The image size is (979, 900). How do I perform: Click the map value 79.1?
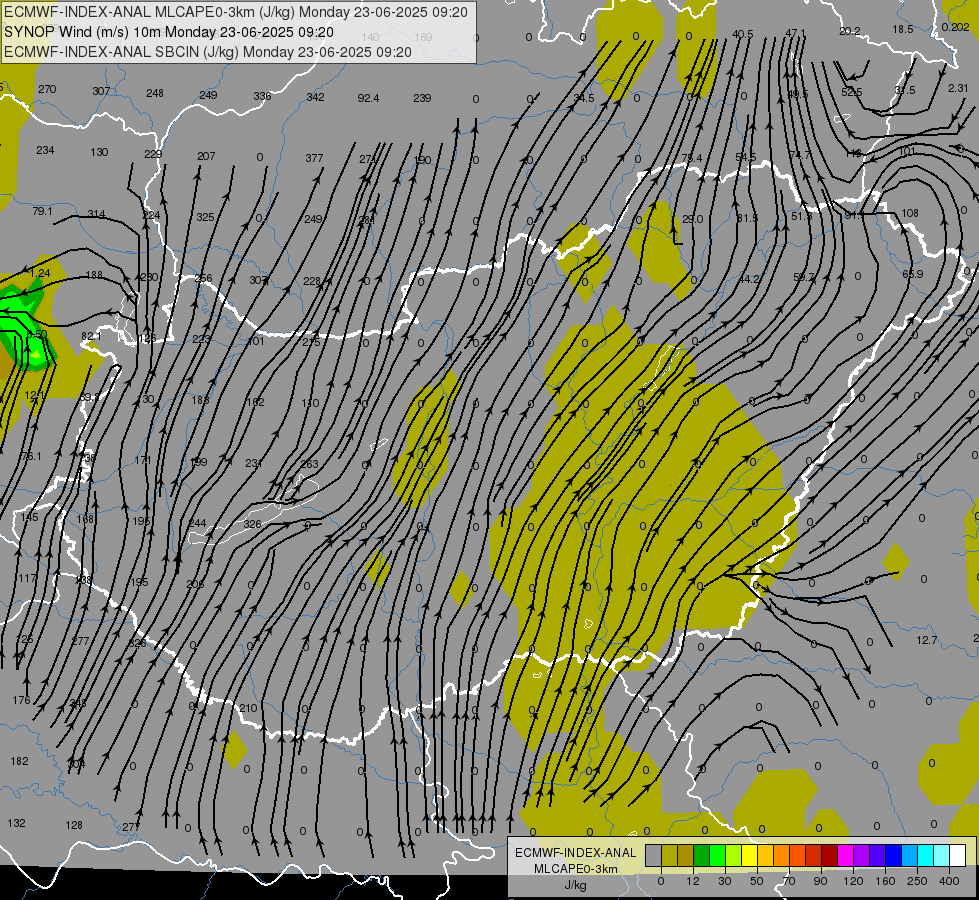(x=42, y=212)
